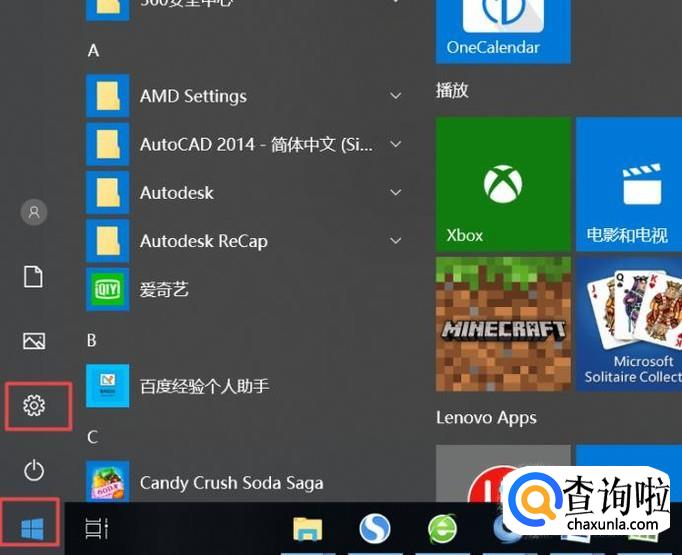The width and height of the screenshot is (682, 555).
Task: Click the AutoCAD 2014 folder icon
Action: pyautogui.click(x=107, y=144)
